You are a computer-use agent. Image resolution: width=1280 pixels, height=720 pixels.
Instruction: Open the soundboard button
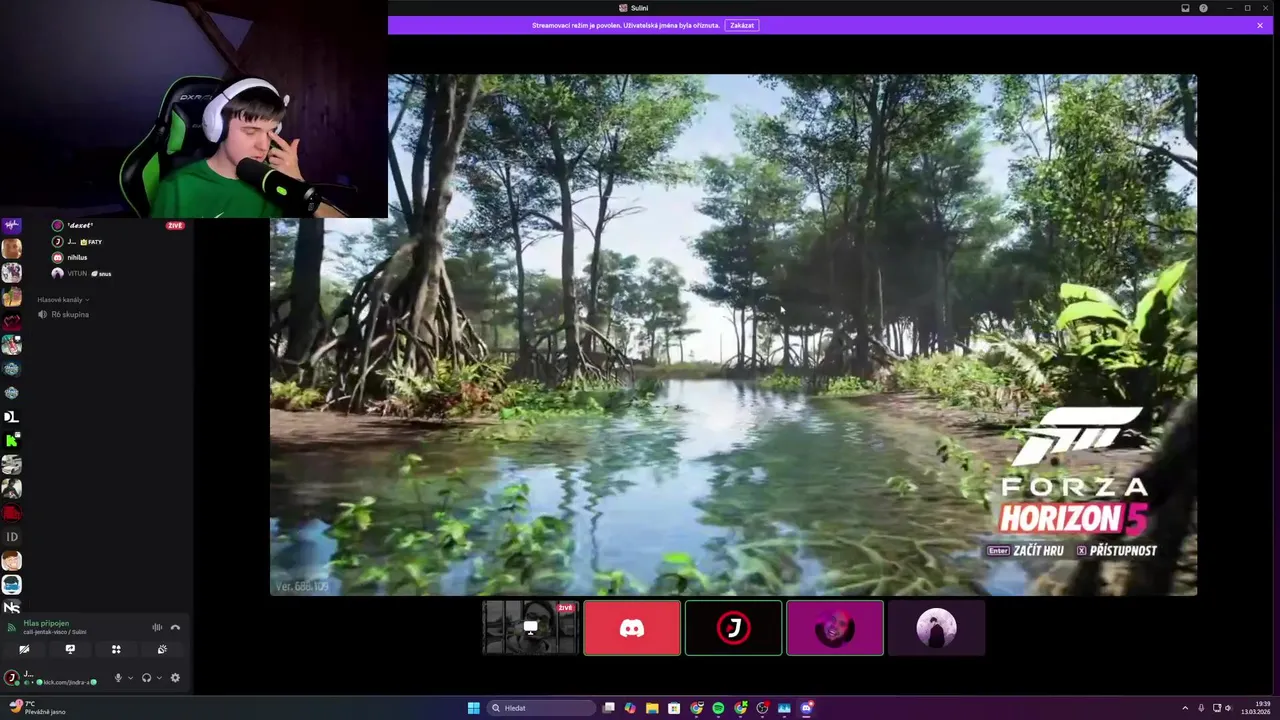(162, 649)
